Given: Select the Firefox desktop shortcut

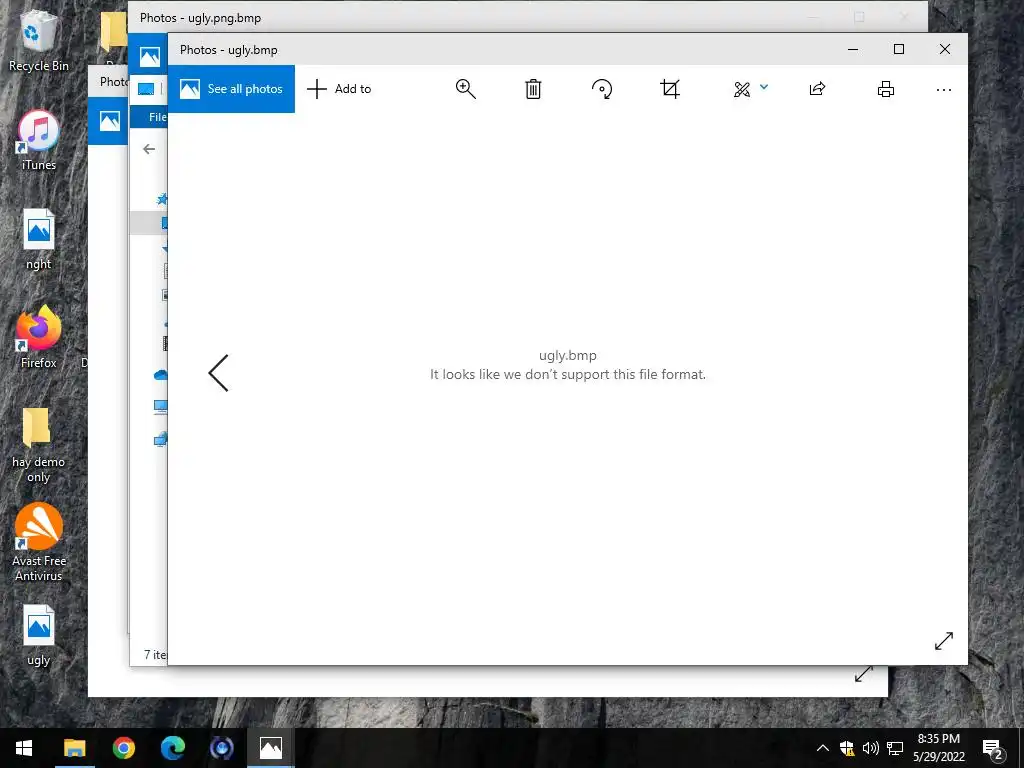Looking at the screenshot, I should click(x=39, y=338).
